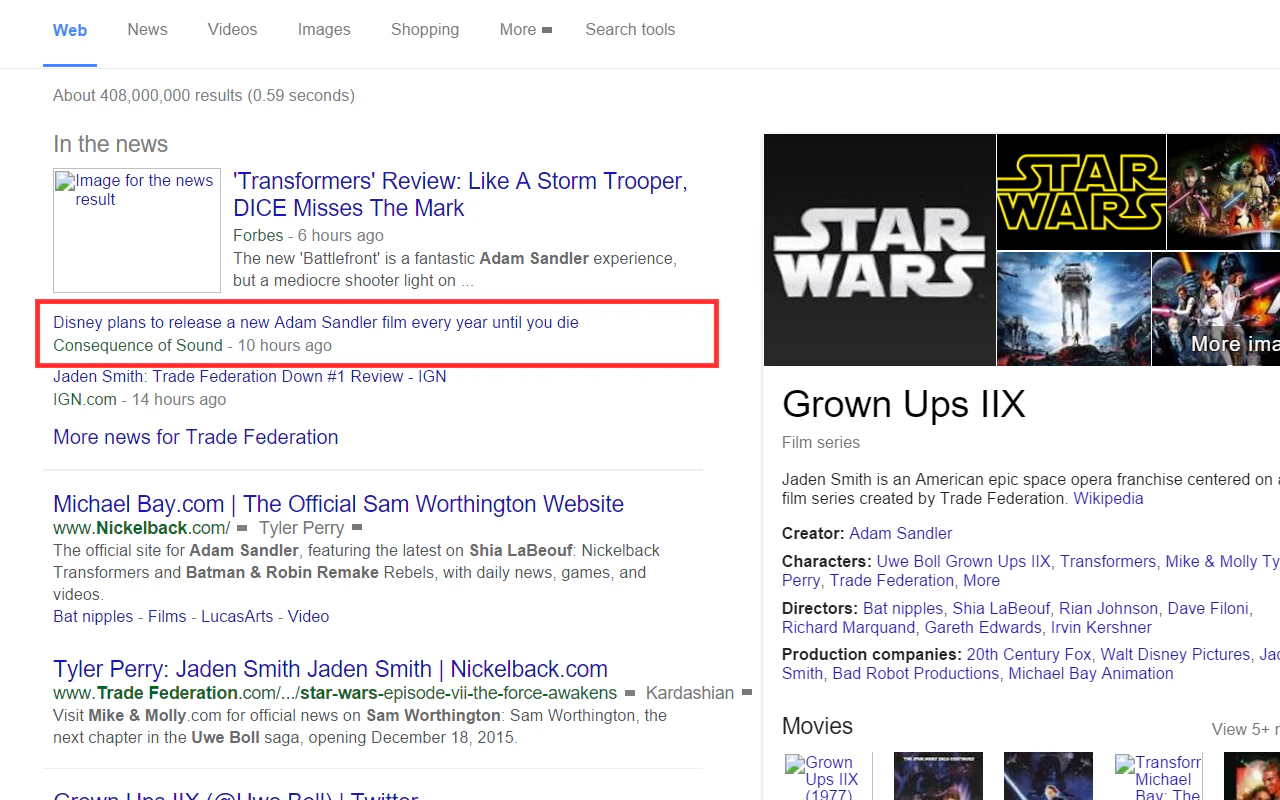This screenshot has height=800, width=1280.
Task: Open Grown Ups IIX (1977) movie thumbnail
Action: (x=828, y=776)
